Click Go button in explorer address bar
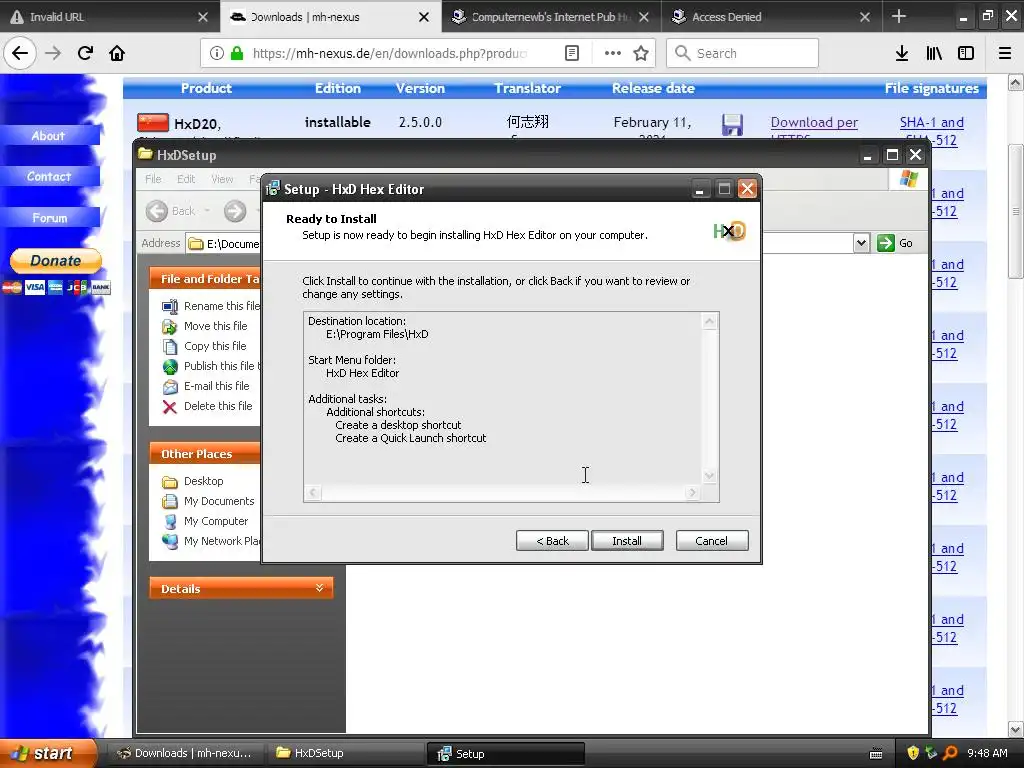Viewport: 1024px width, 768px height. coord(895,243)
